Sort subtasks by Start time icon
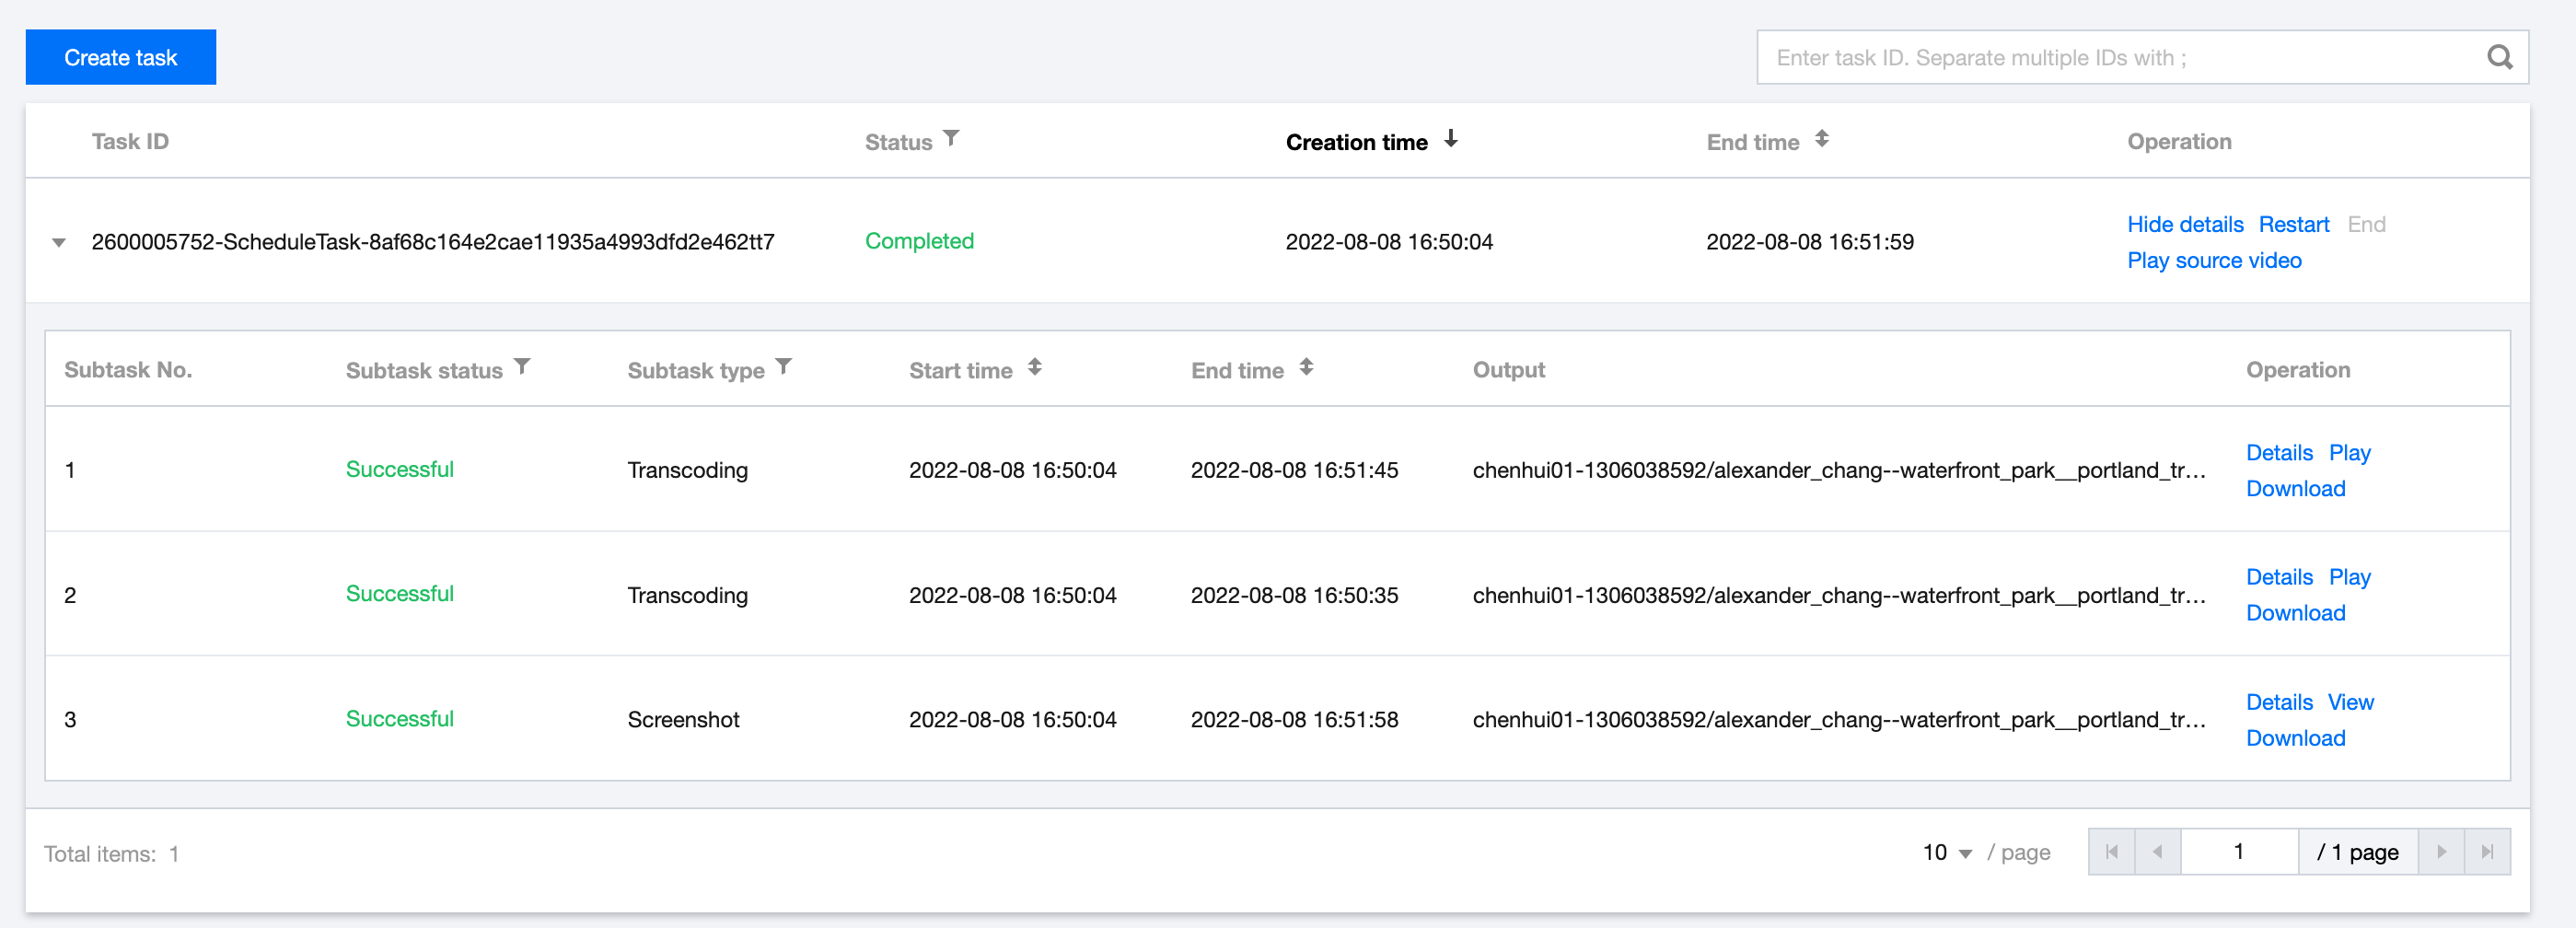 tap(1035, 368)
